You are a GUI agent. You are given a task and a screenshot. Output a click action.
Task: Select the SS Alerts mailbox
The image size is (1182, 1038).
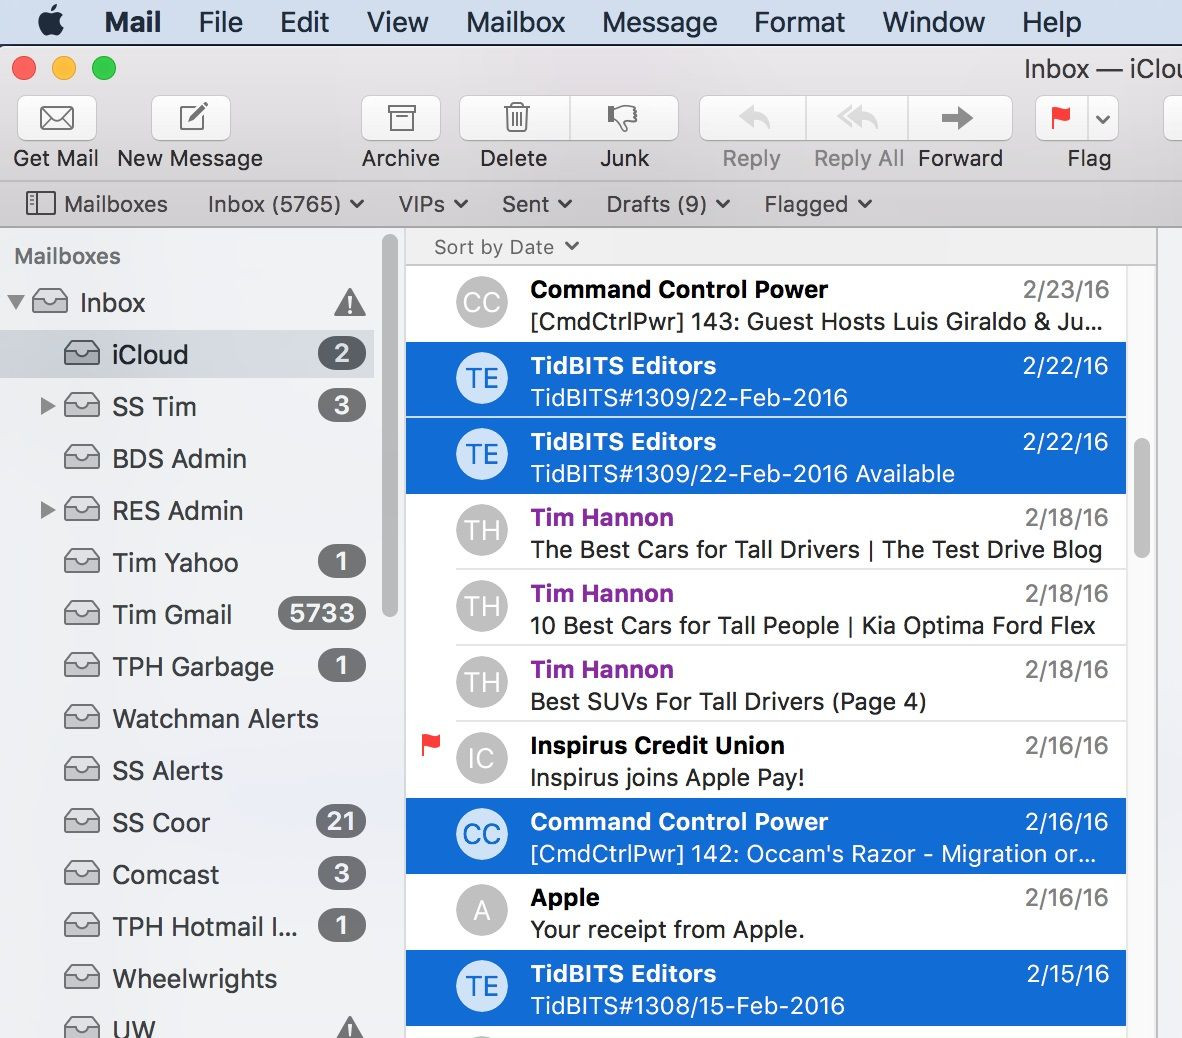(187, 770)
